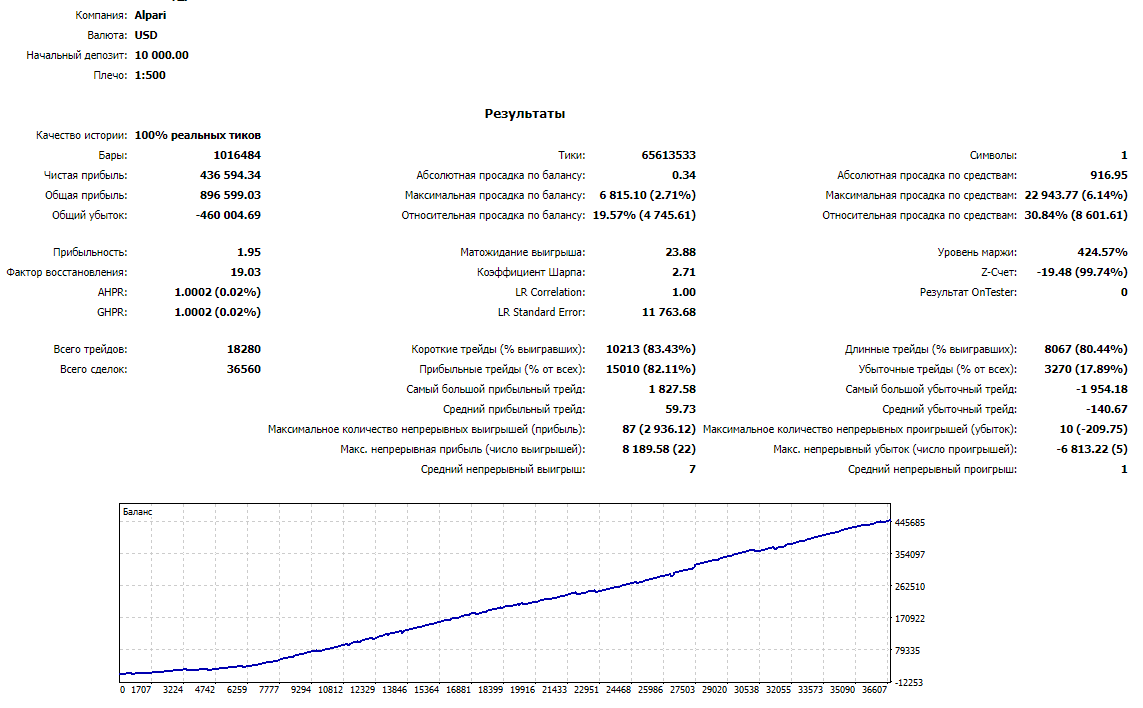The height and width of the screenshot is (708, 1143).
Task: Click maximal consecutive profit 8 189.58 (22)
Action: (659, 449)
